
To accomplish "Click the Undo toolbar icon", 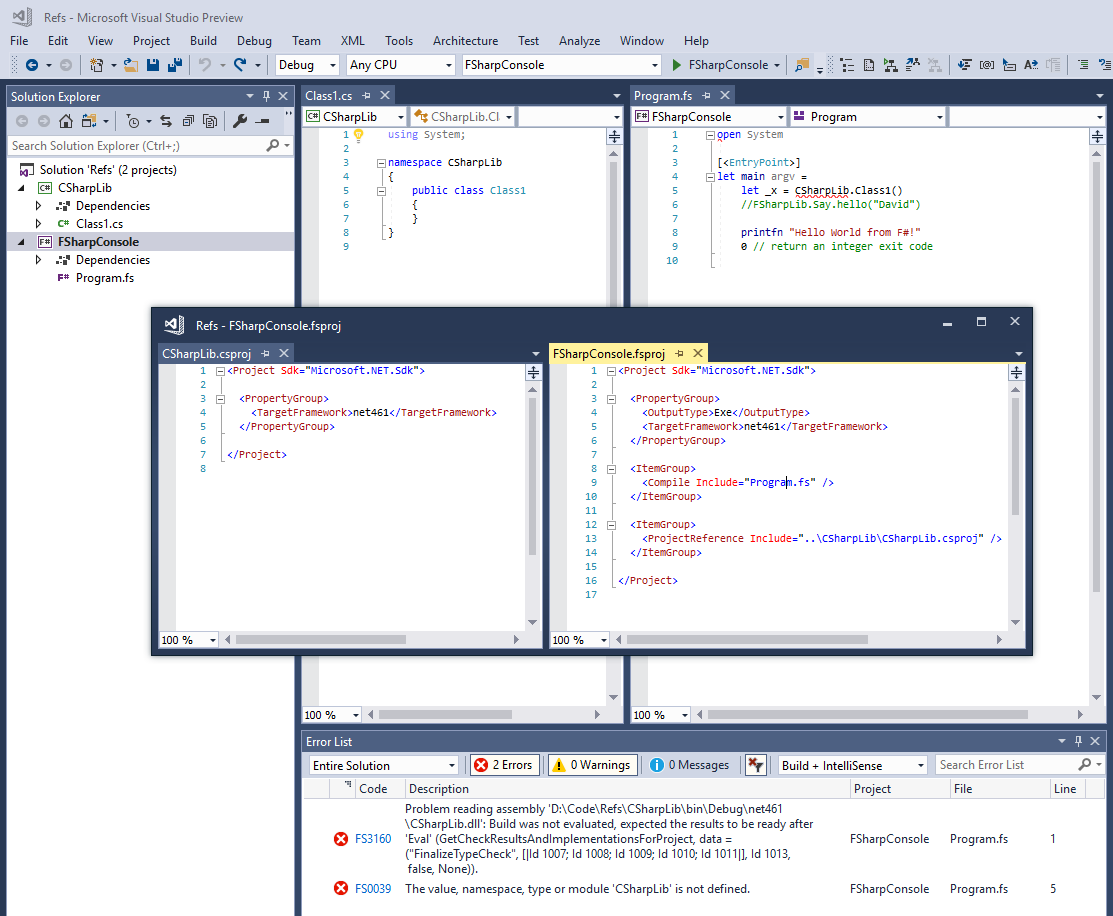I will tap(204, 65).
